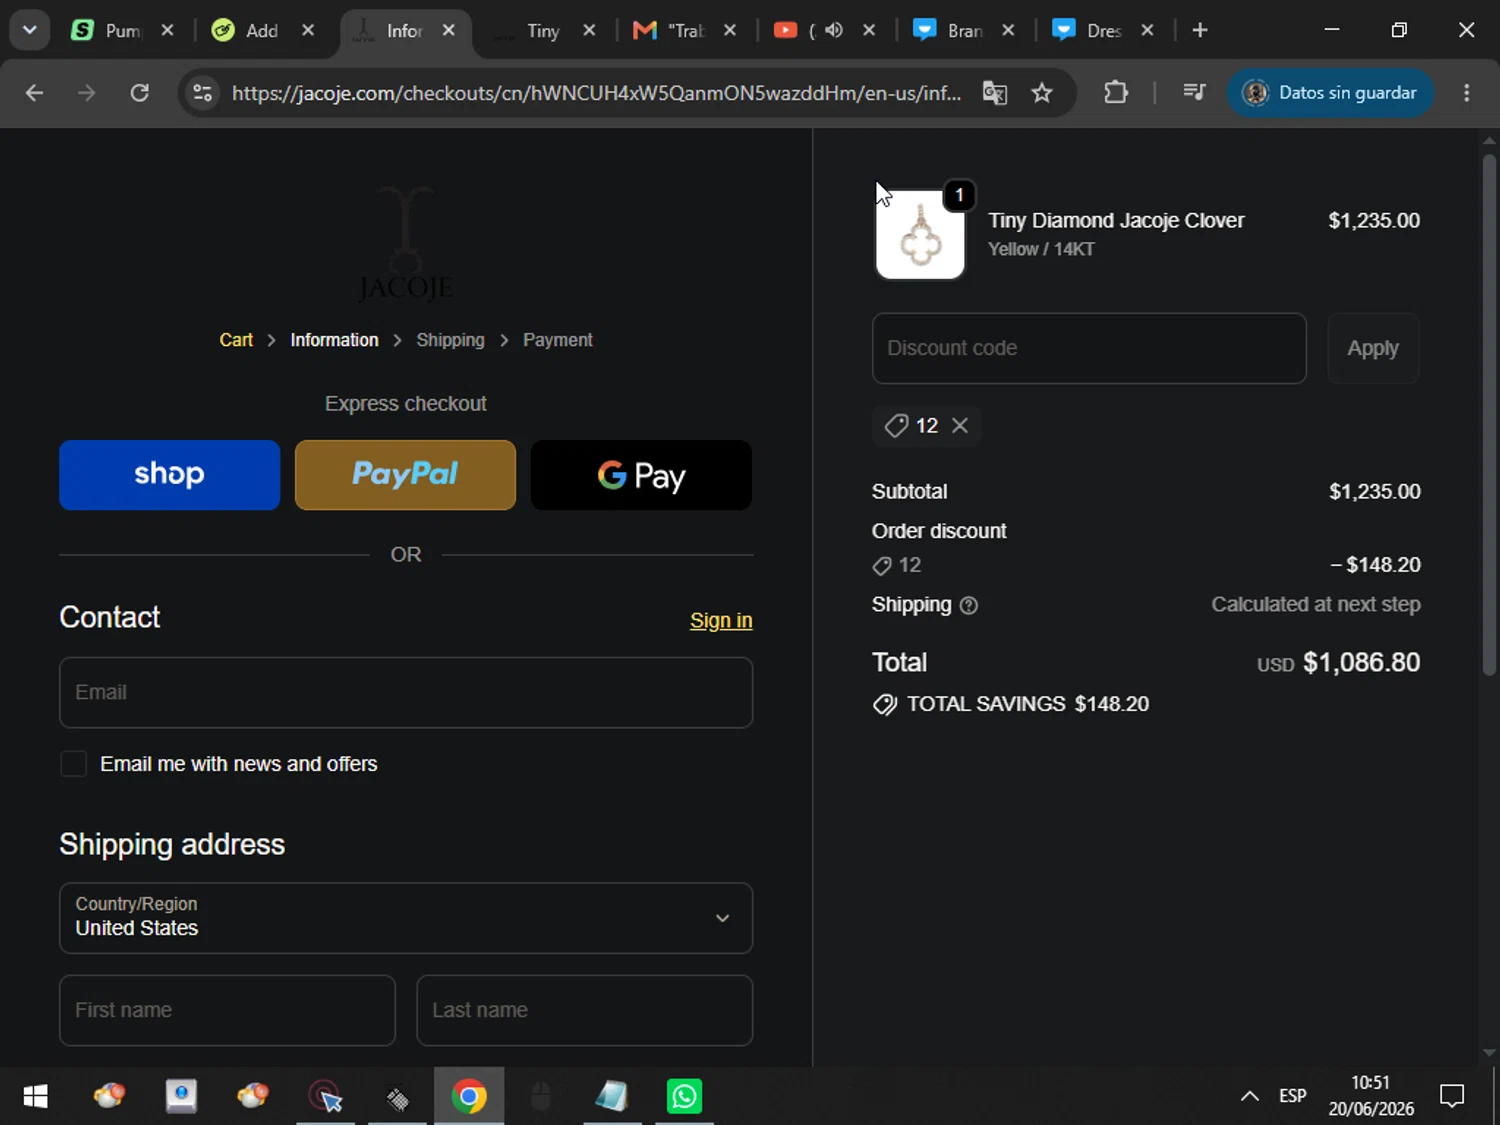Select Information breadcrumb step

tap(334, 340)
